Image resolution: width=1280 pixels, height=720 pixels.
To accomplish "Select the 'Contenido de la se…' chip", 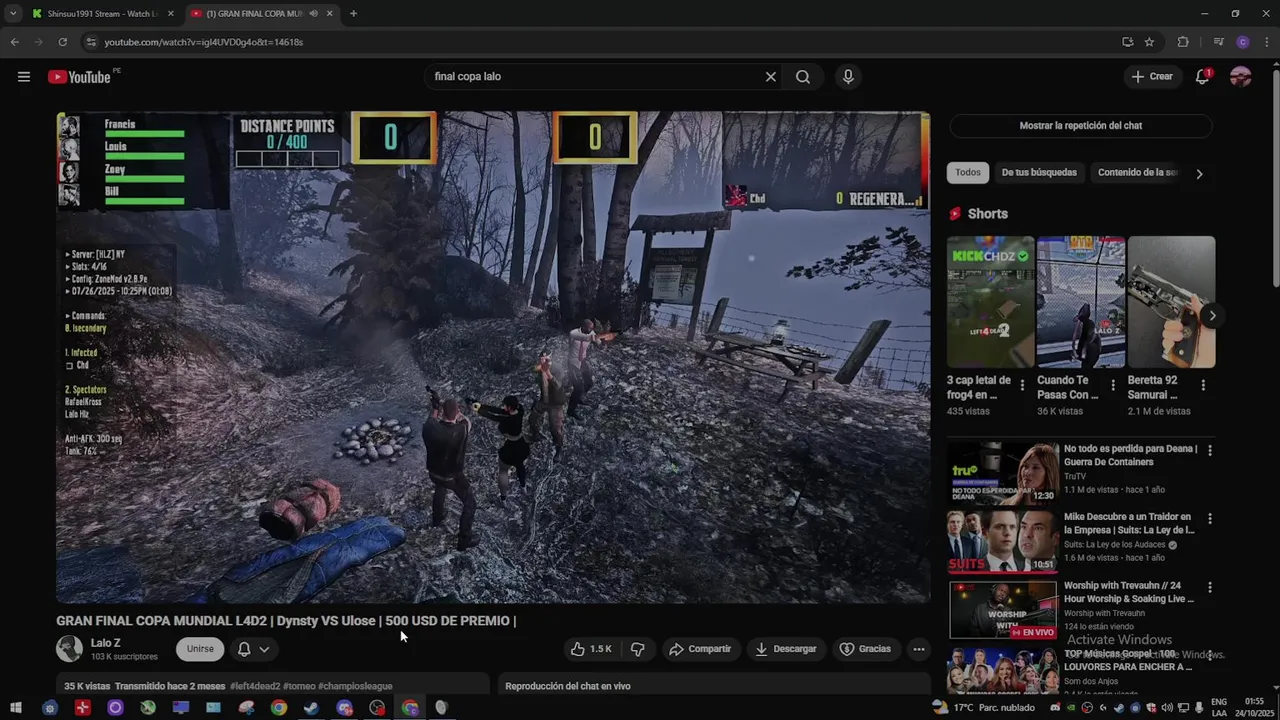I will point(1137,172).
